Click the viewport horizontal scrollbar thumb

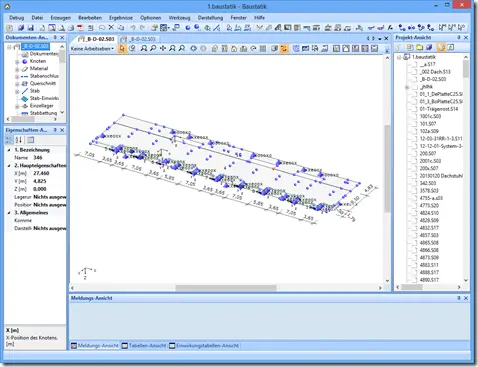tap(226, 288)
